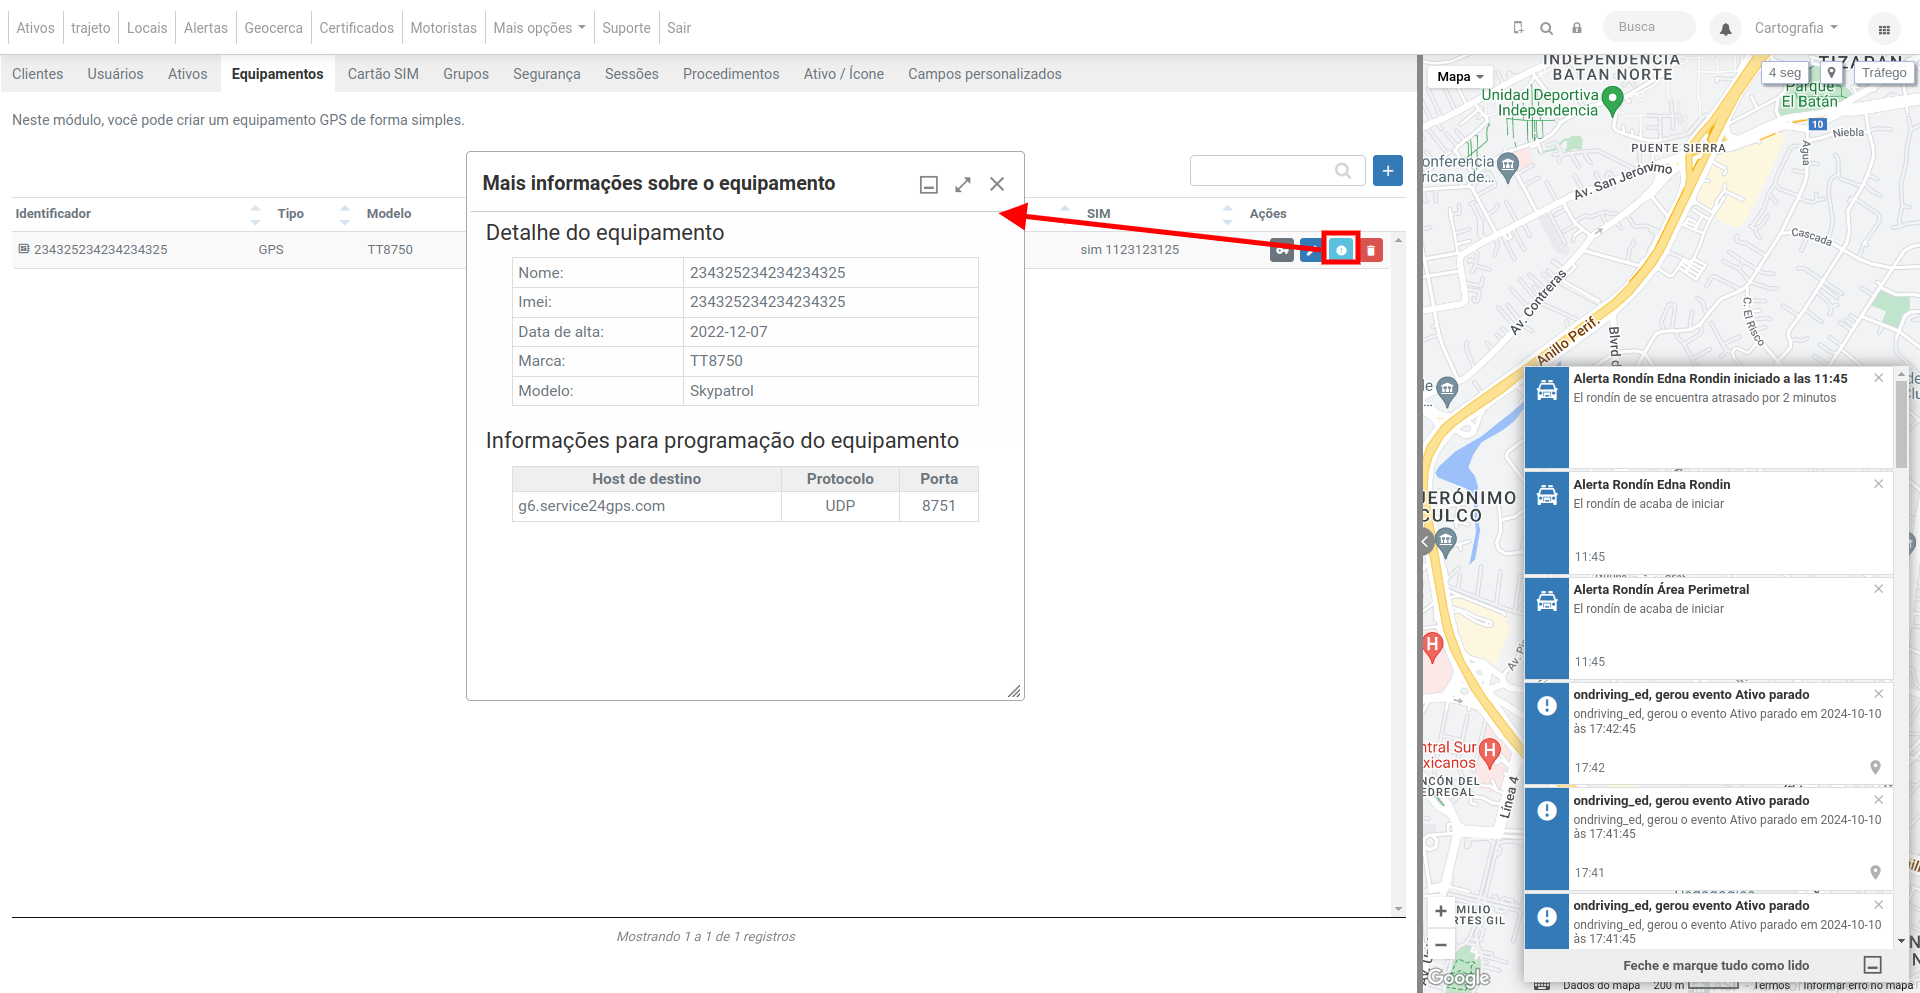
Task: Toggle the Tráfego traffic layer
Action: point(1884,73)
